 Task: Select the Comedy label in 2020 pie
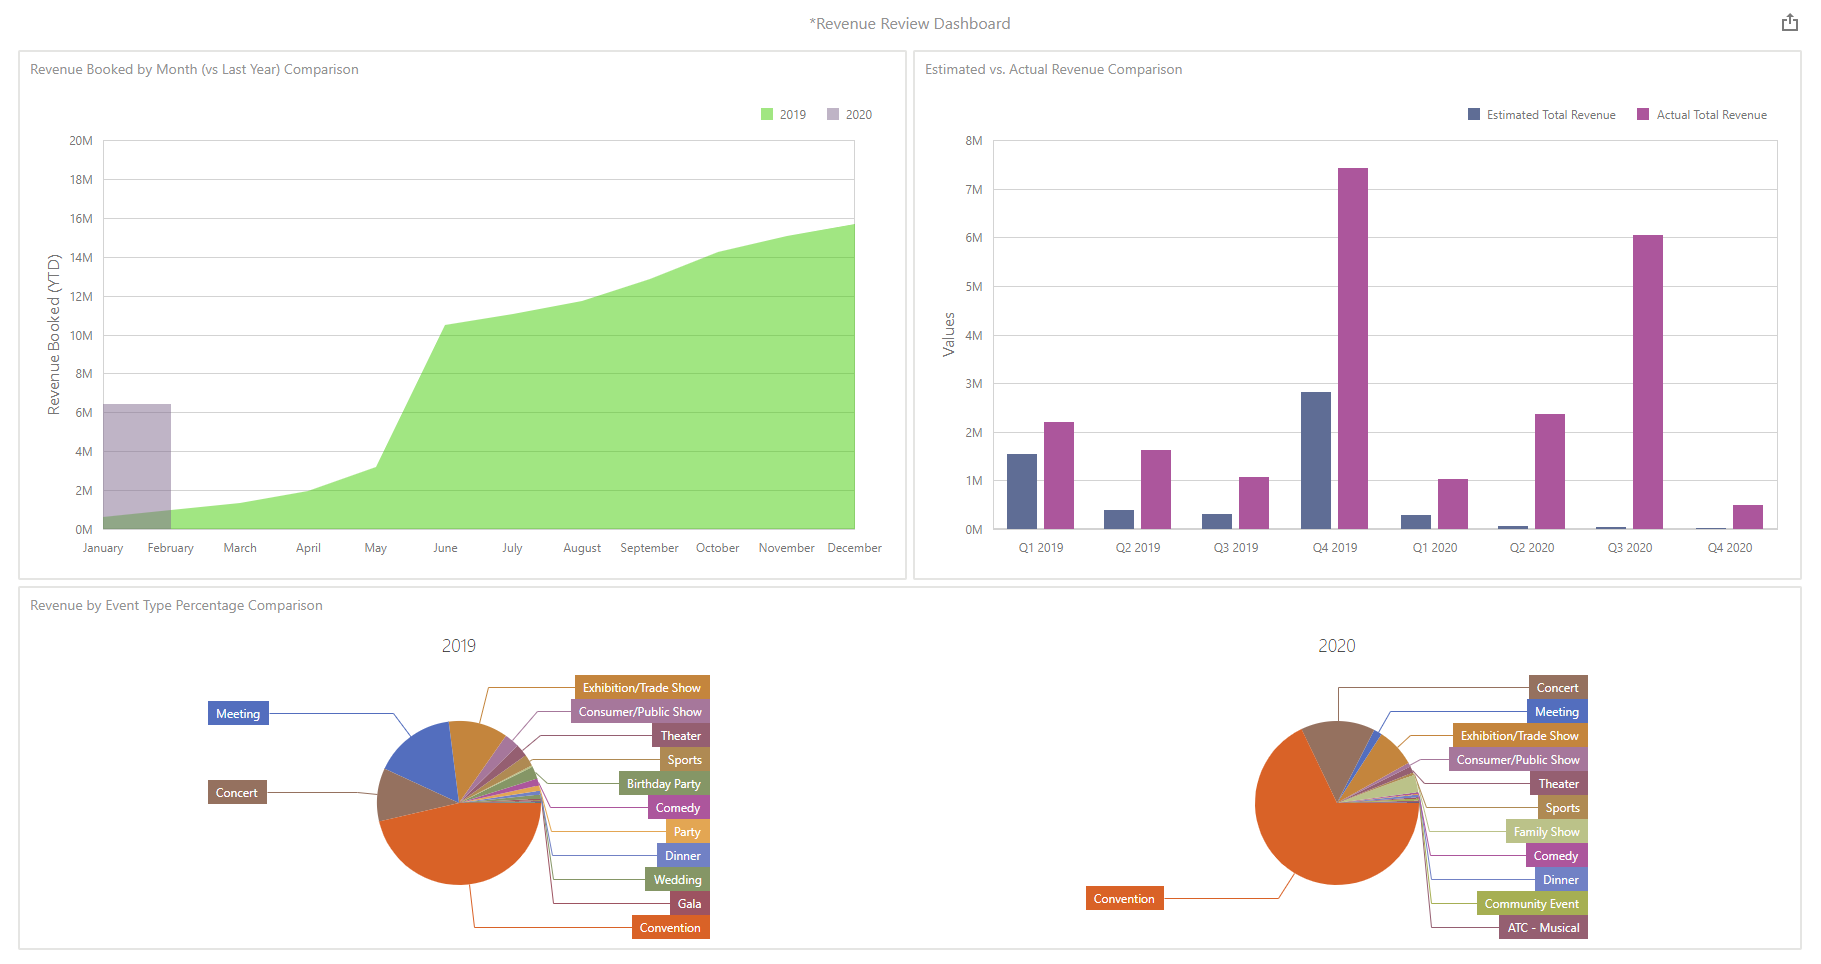pos(1556,855)
